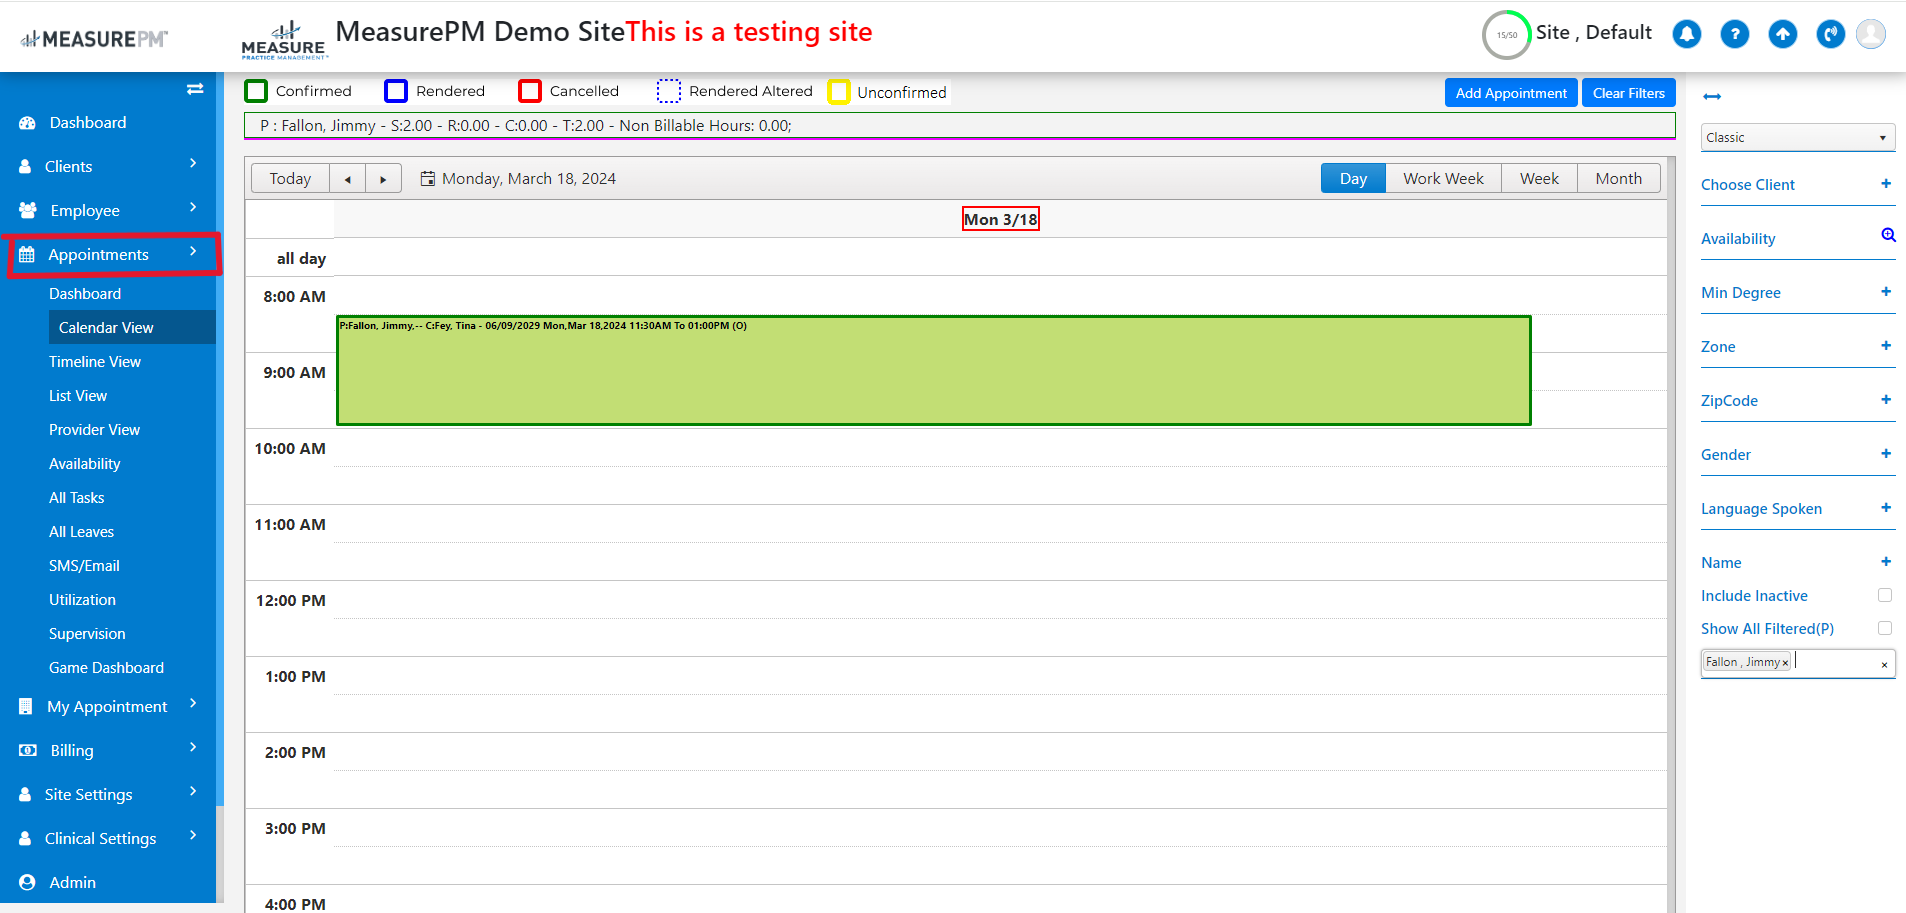Open Supervision page
1906x913 pixels.
point(87,633)
